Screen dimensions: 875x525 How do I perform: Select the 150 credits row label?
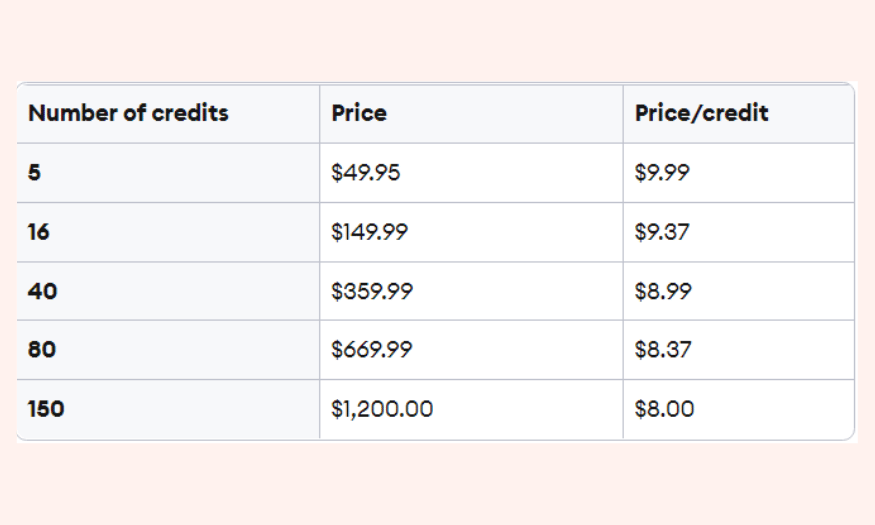[x=46, y=409]
